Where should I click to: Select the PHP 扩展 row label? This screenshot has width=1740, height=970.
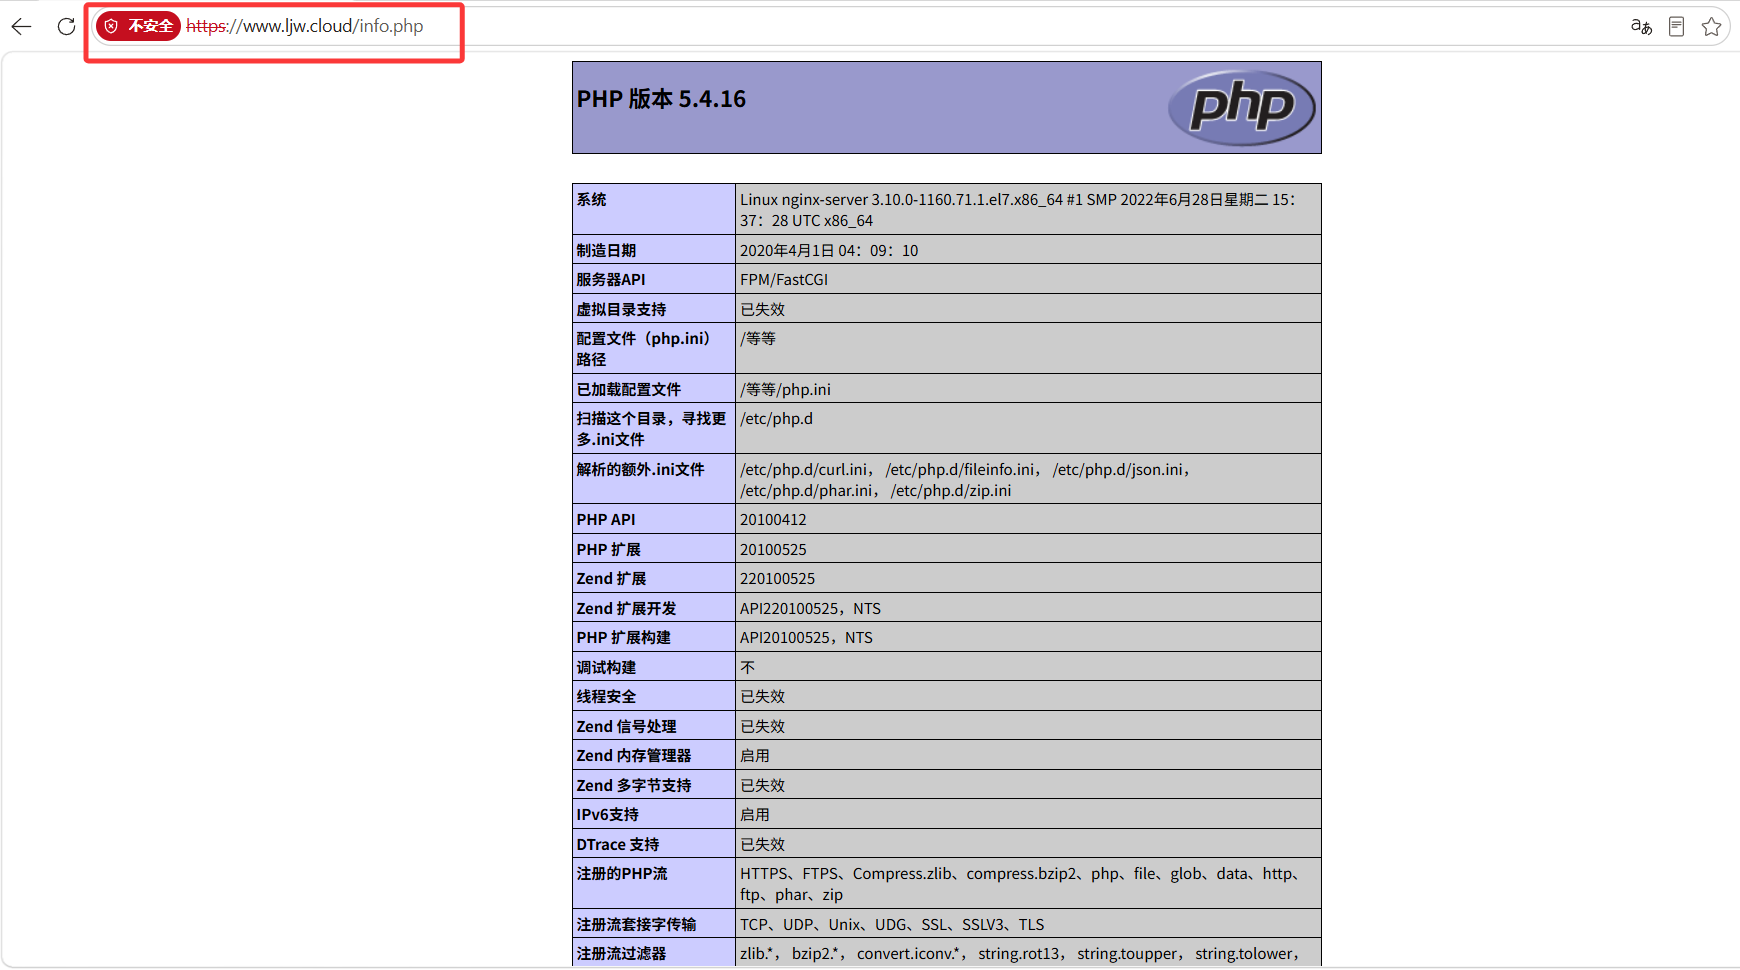[x=609, y=549]
